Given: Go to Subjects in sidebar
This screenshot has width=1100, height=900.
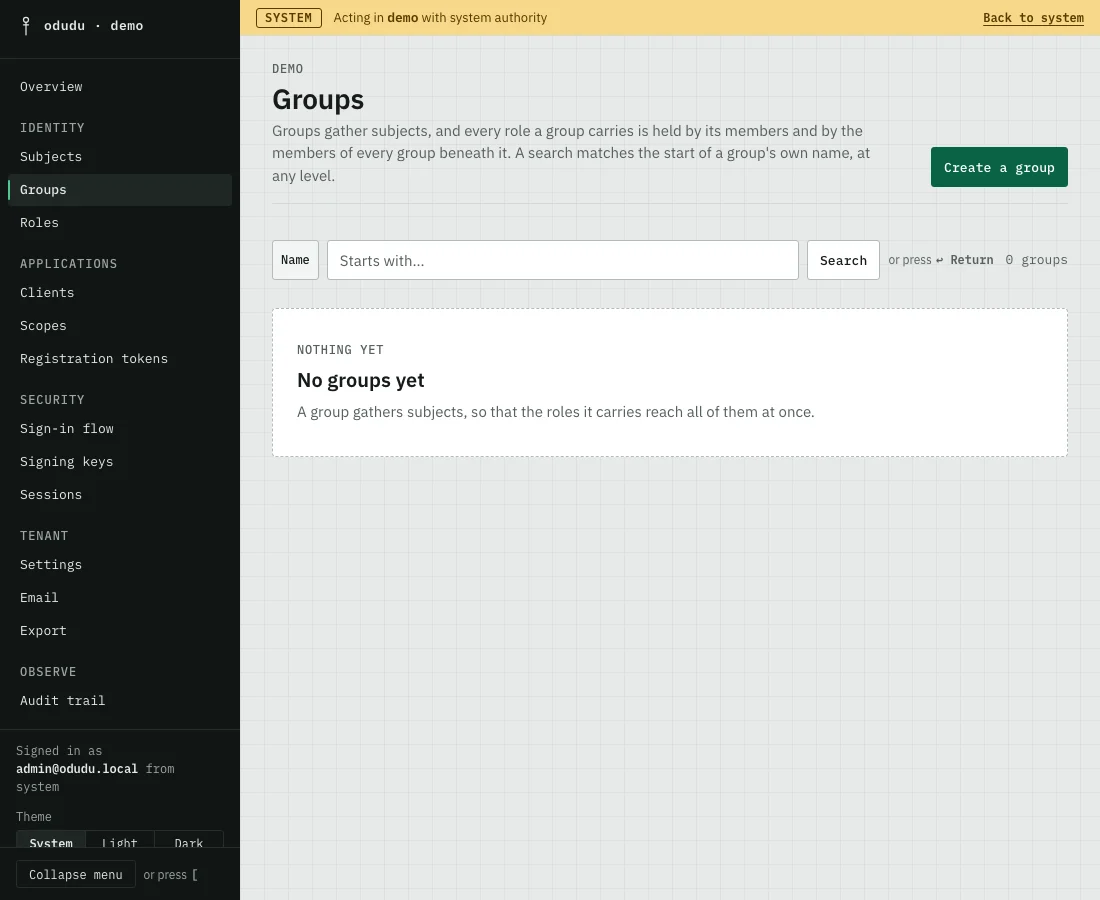Looking at the screenshot, I should (120, 157).
